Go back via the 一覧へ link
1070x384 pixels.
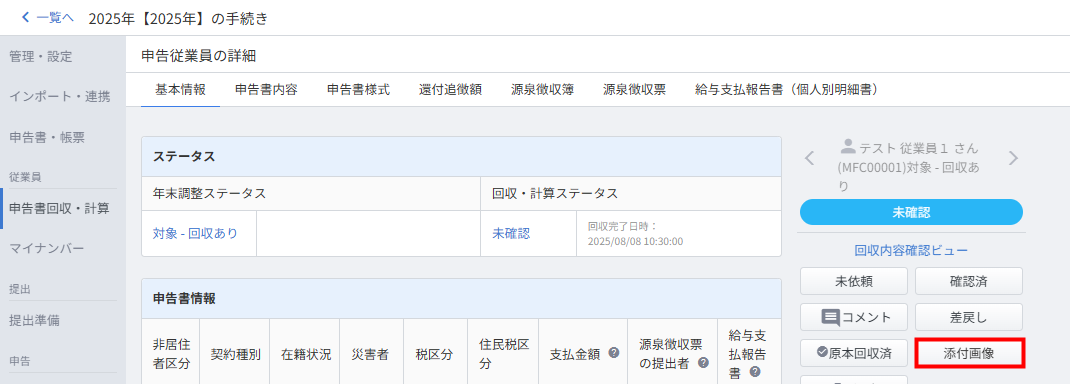47,18
